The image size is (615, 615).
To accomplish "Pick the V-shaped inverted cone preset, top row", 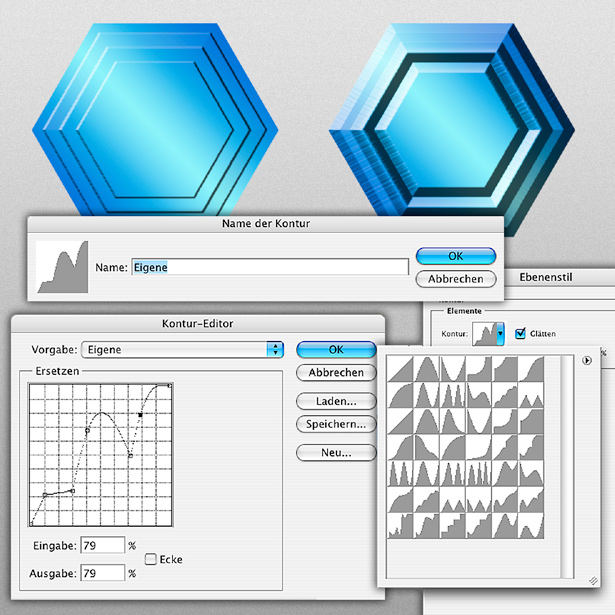I will pyautogui.click(x=453, y=369).
